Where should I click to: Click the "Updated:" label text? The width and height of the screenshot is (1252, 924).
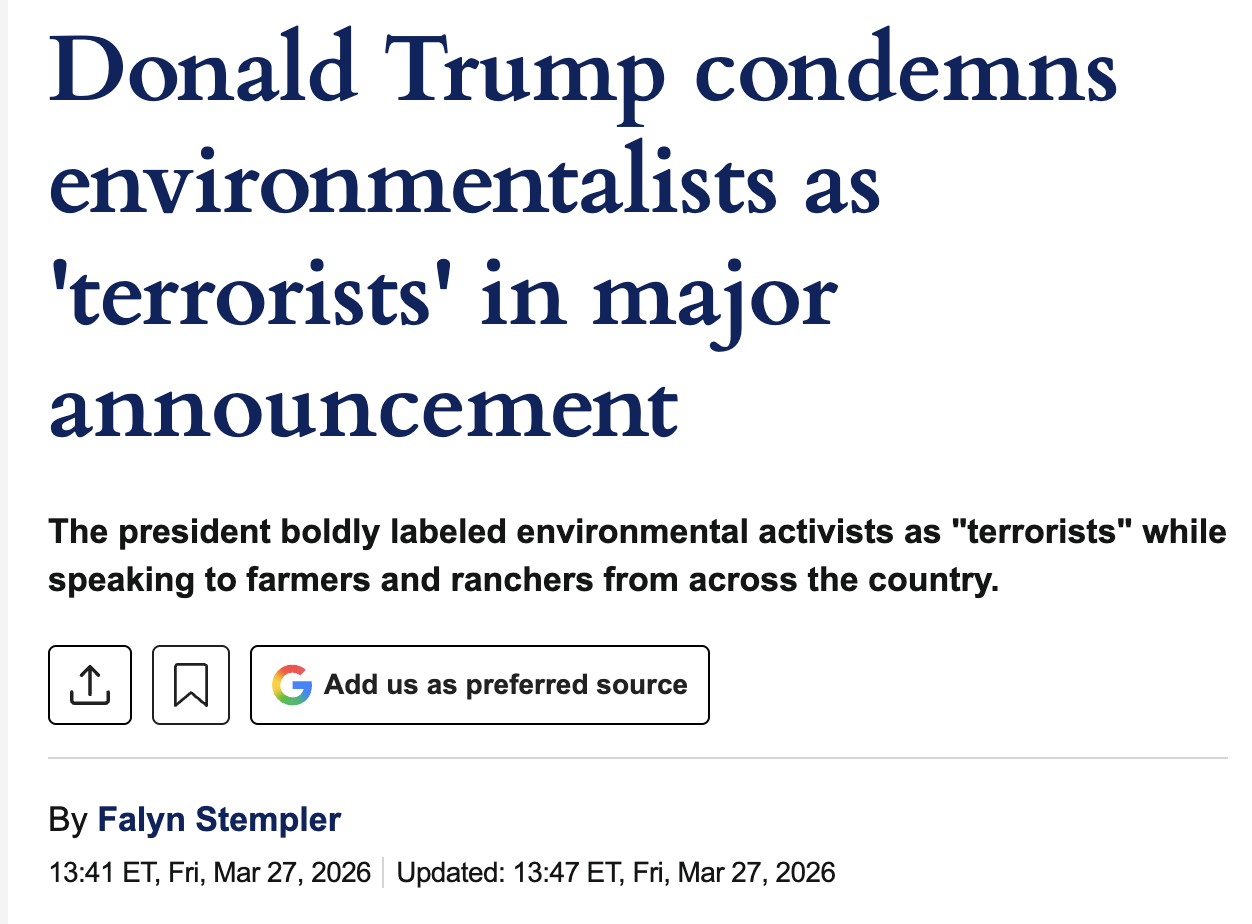[x=450, y=872]
